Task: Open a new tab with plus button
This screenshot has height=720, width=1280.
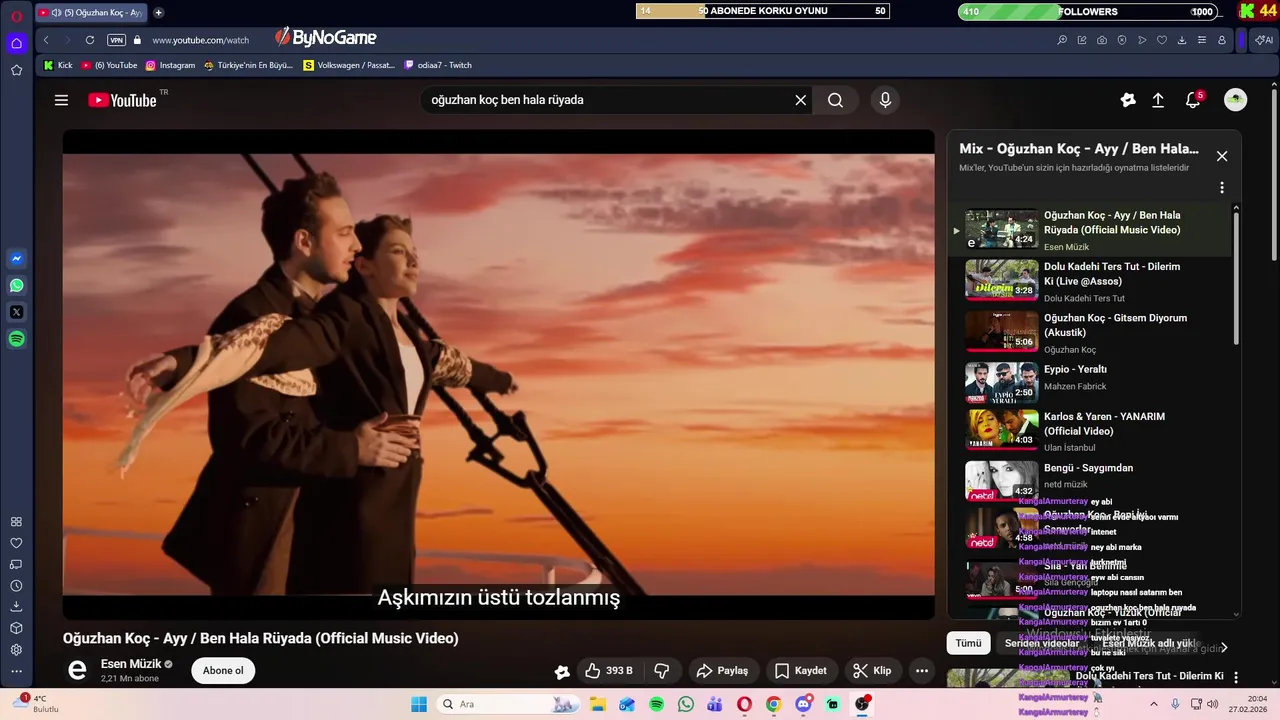Action: point(158,13)
